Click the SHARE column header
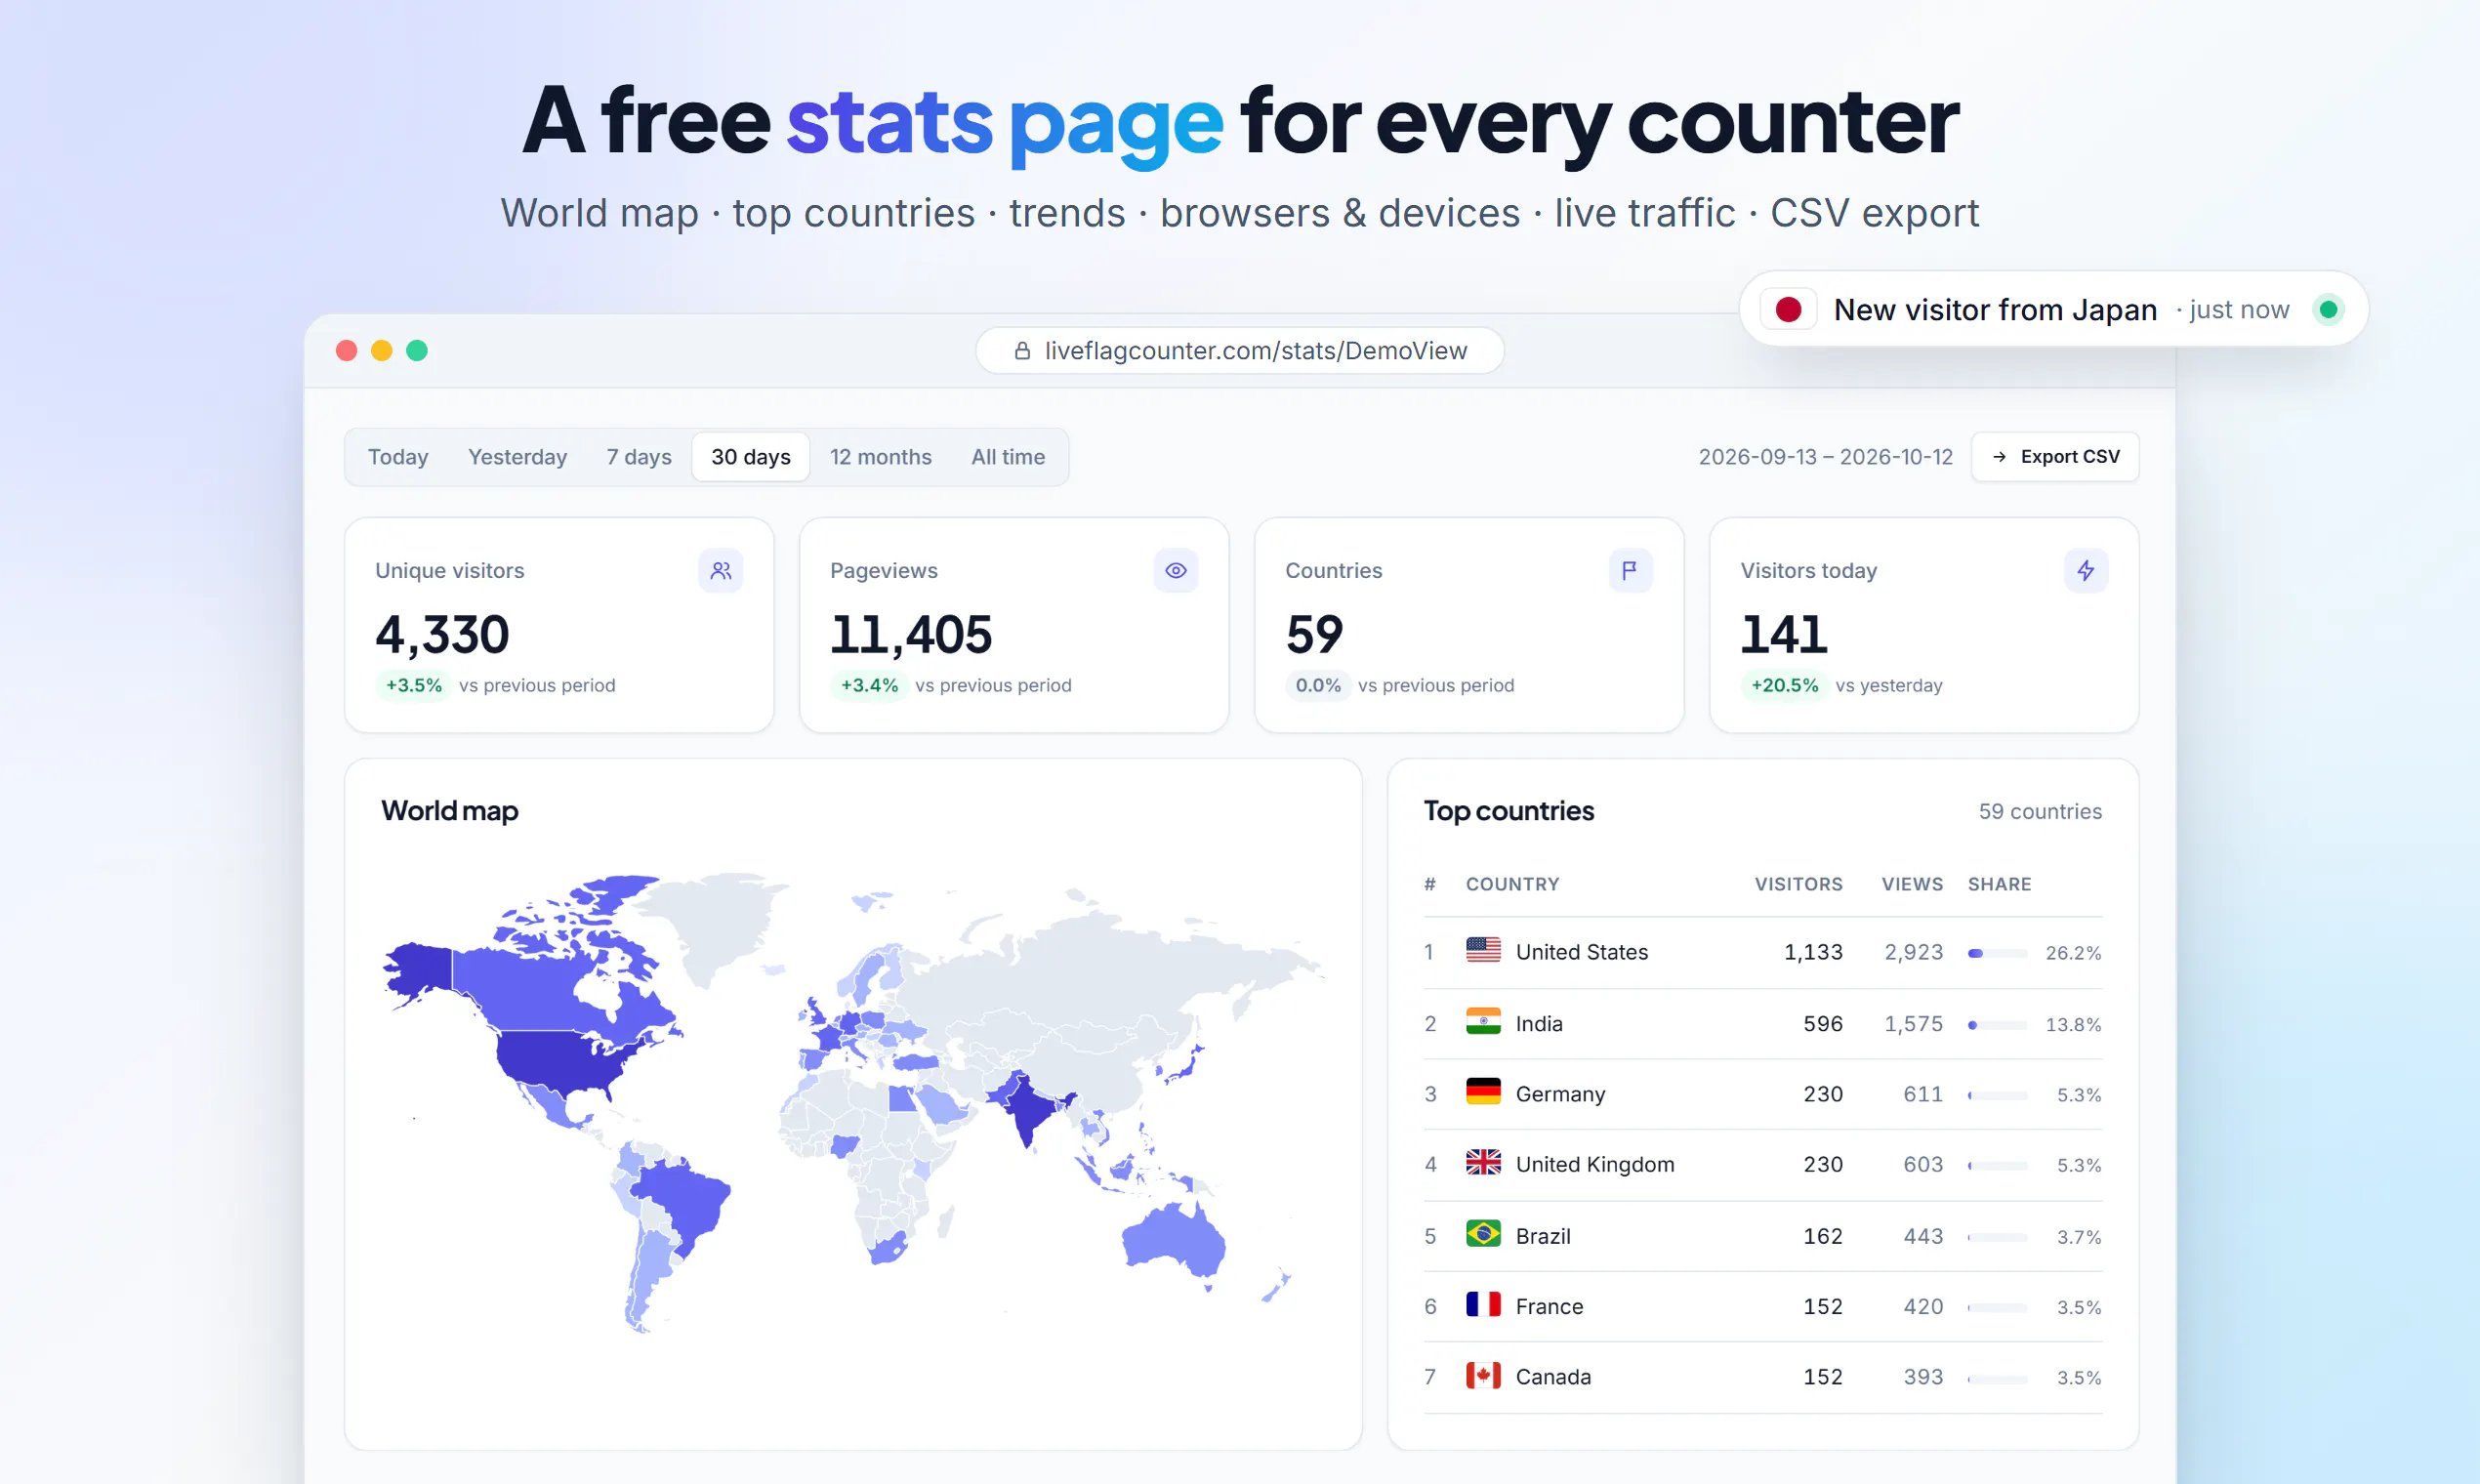Viewport: 2480px width, 1484px height. tap(1999, 884)
